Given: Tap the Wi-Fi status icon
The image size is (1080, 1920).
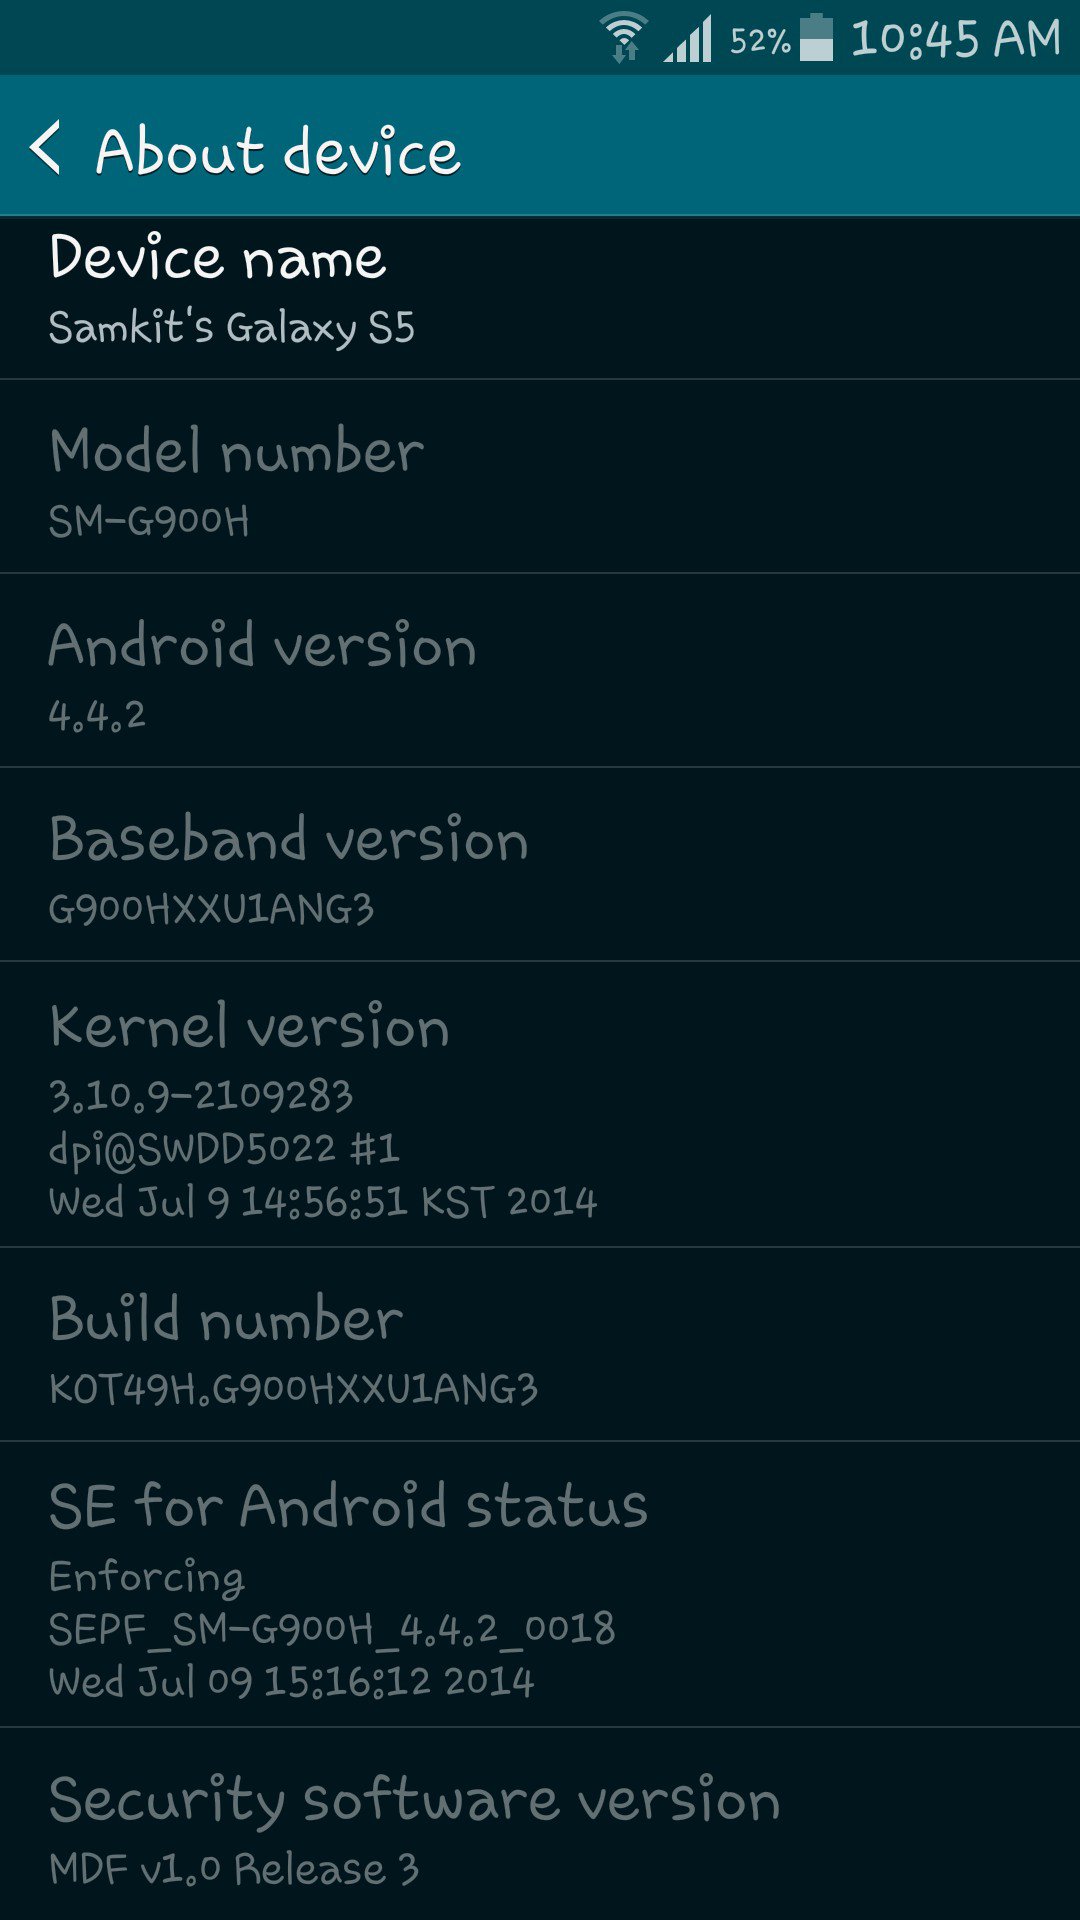Looking at the screenshot, I should [624, 38].
